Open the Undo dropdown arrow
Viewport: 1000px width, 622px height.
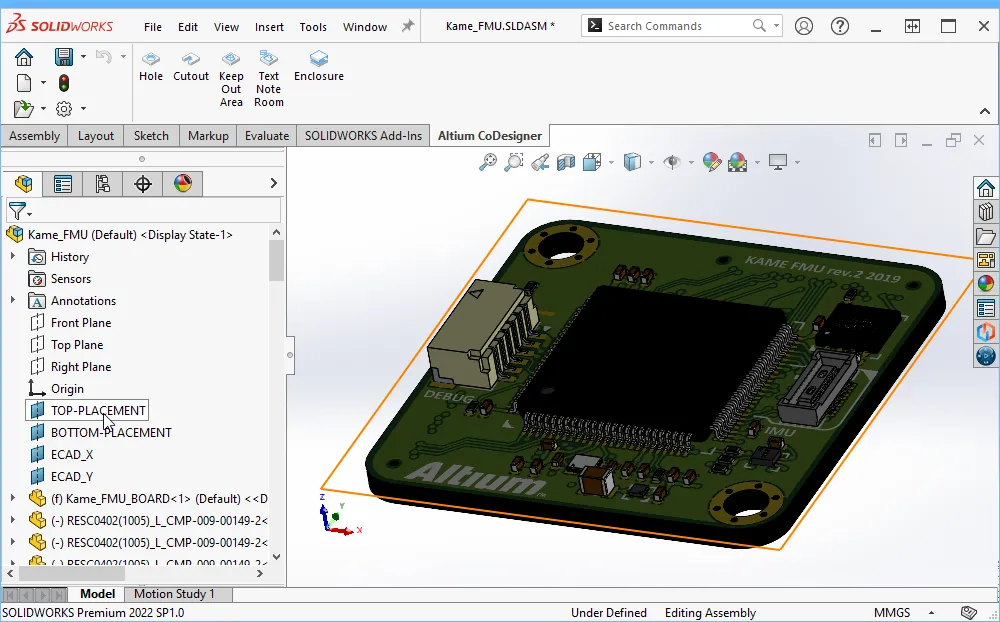point(123,57)
